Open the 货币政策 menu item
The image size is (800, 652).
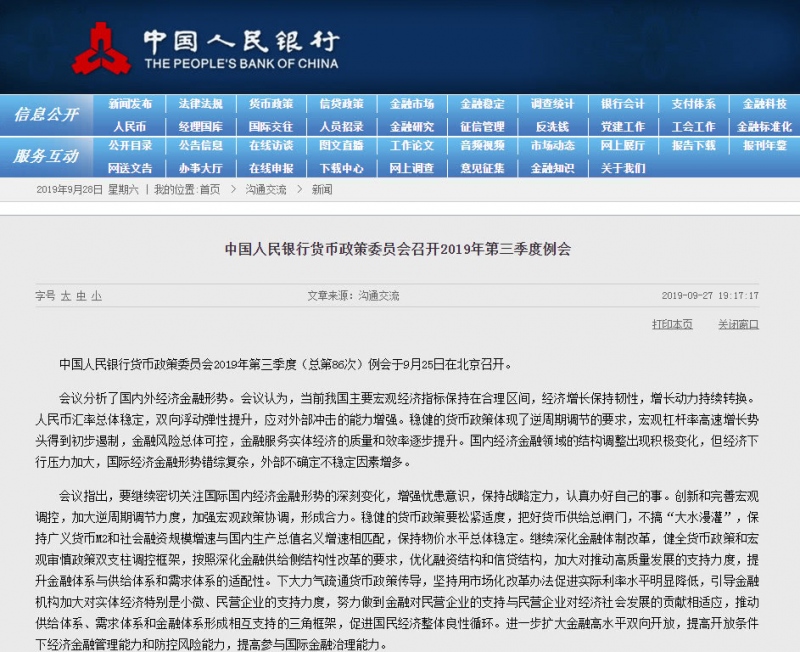(271, 104)
